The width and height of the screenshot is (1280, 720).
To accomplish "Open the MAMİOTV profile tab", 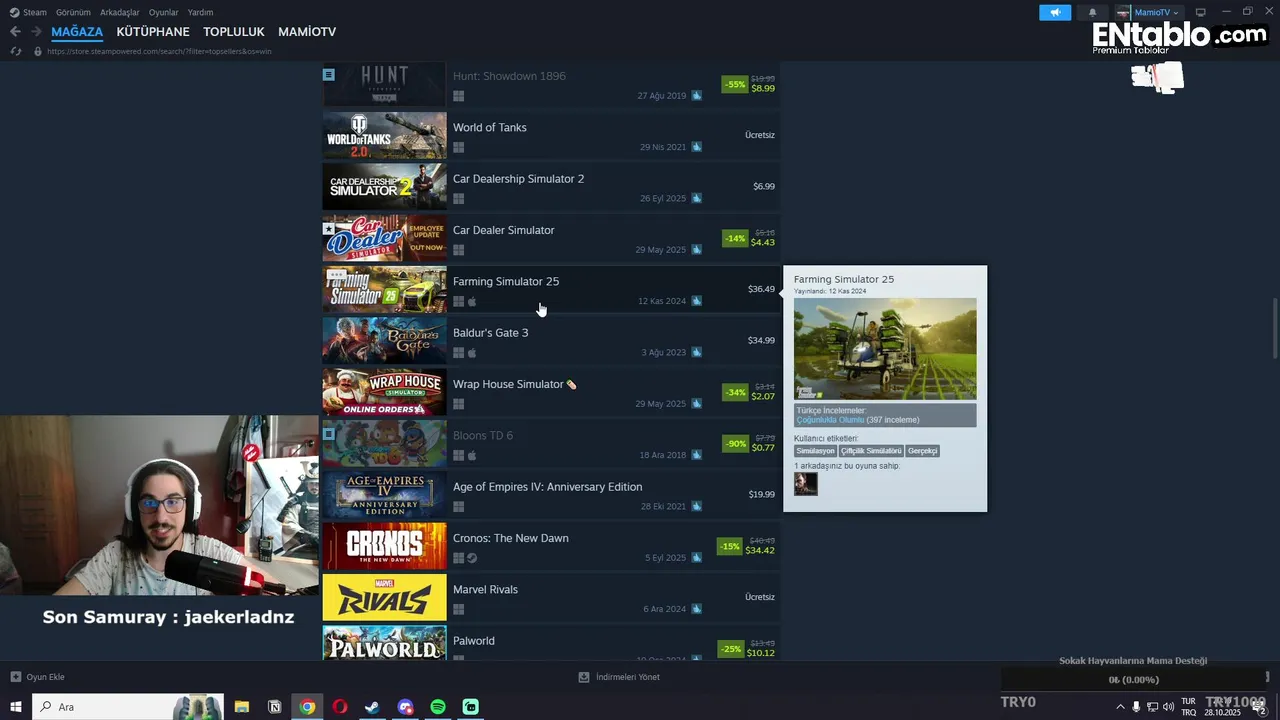I will [307, 32].
